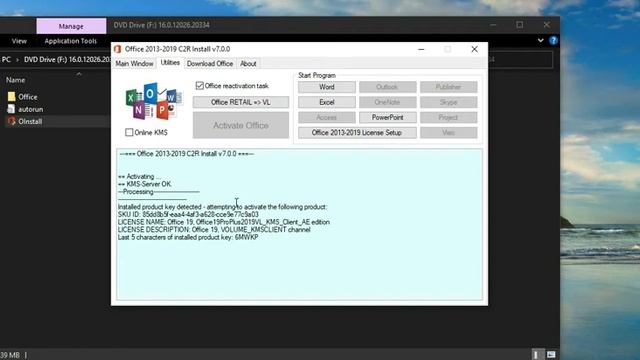Open Explorer help question mark icon

pos(553,40)
